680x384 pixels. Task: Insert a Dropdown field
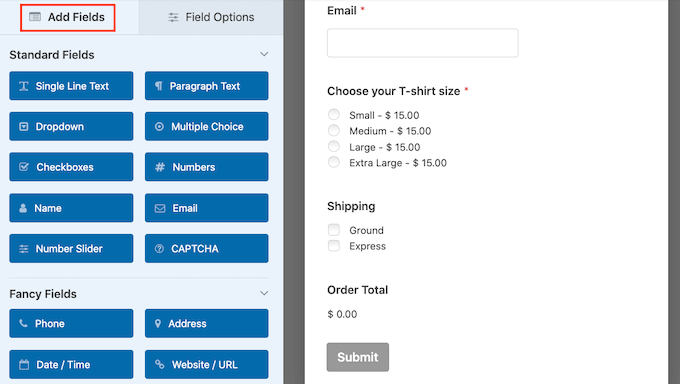coord(71,126)
